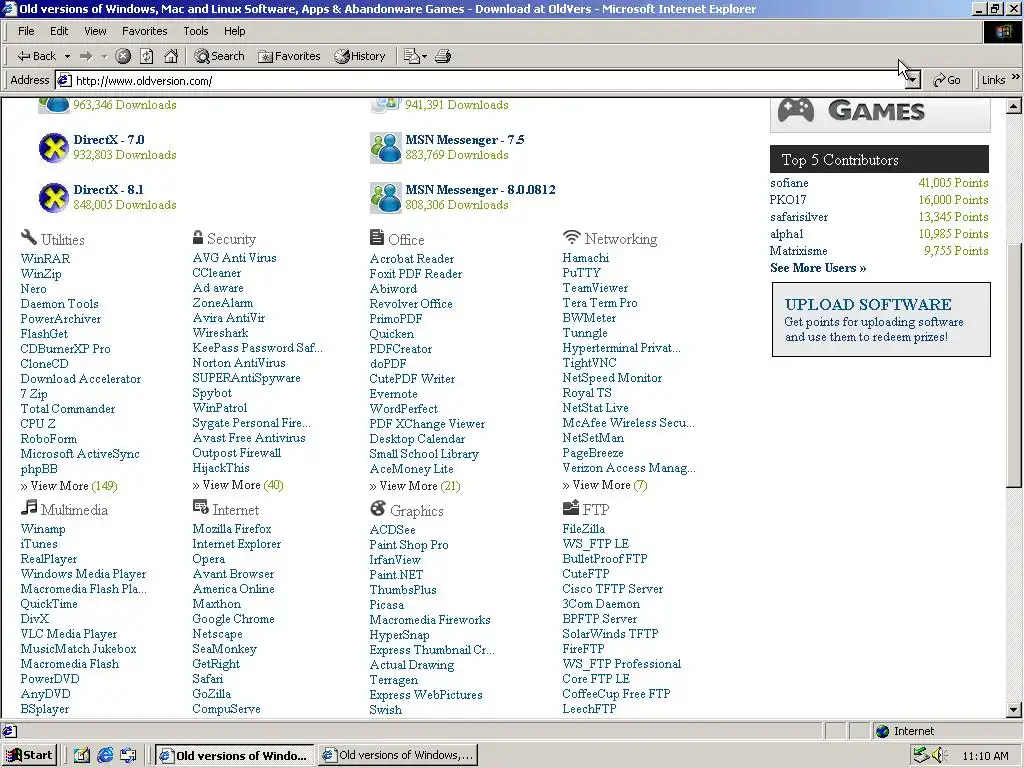This screenshot has height=768, width=1024.
Task: Print the page with Print icon
Action: (x=443, y=56)
